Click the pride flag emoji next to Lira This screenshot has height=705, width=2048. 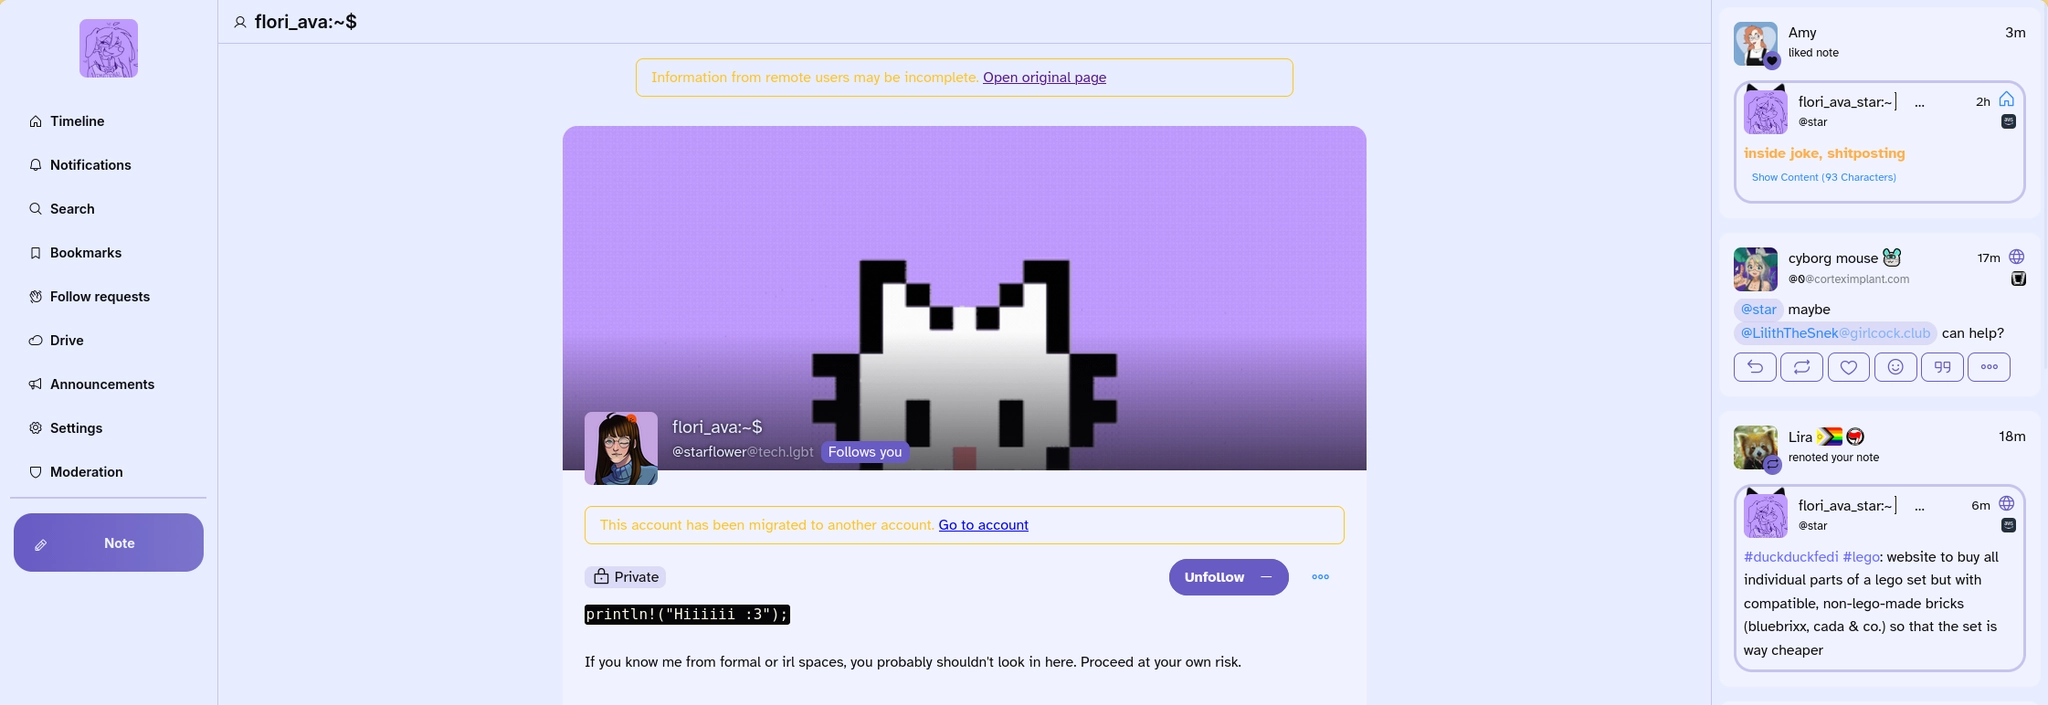[x=1830, y=437]
